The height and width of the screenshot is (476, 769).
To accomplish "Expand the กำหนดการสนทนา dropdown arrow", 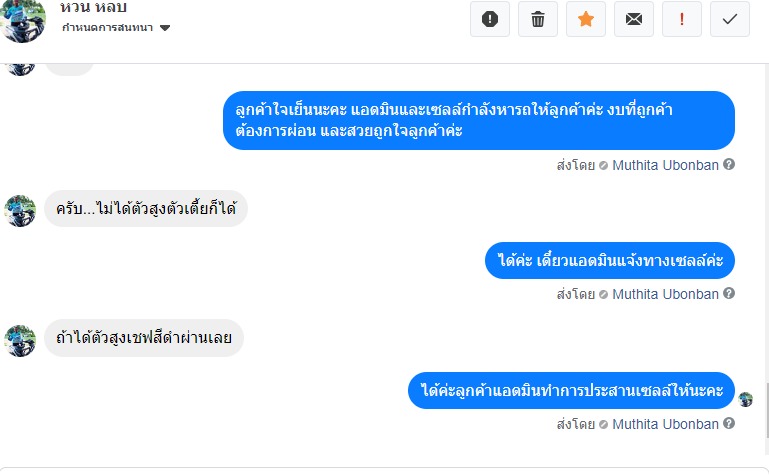I will pos(165,28).
